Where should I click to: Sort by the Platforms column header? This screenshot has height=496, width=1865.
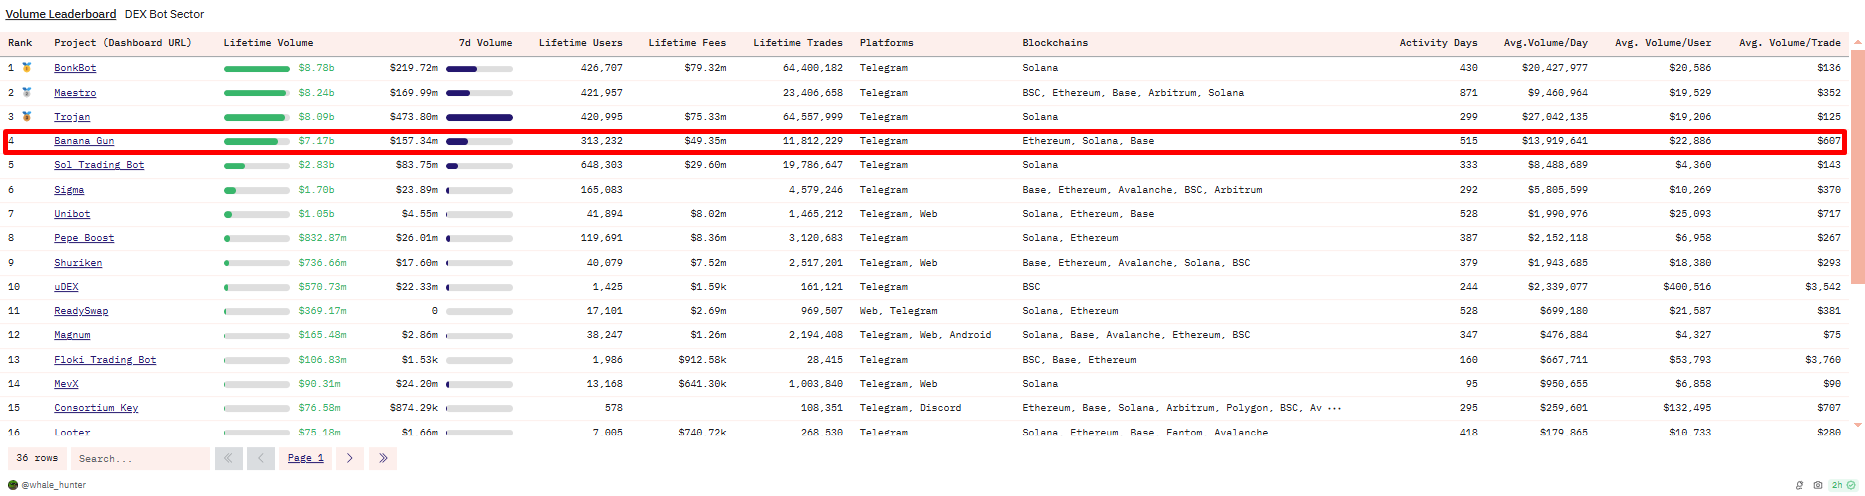pos(887,43)
